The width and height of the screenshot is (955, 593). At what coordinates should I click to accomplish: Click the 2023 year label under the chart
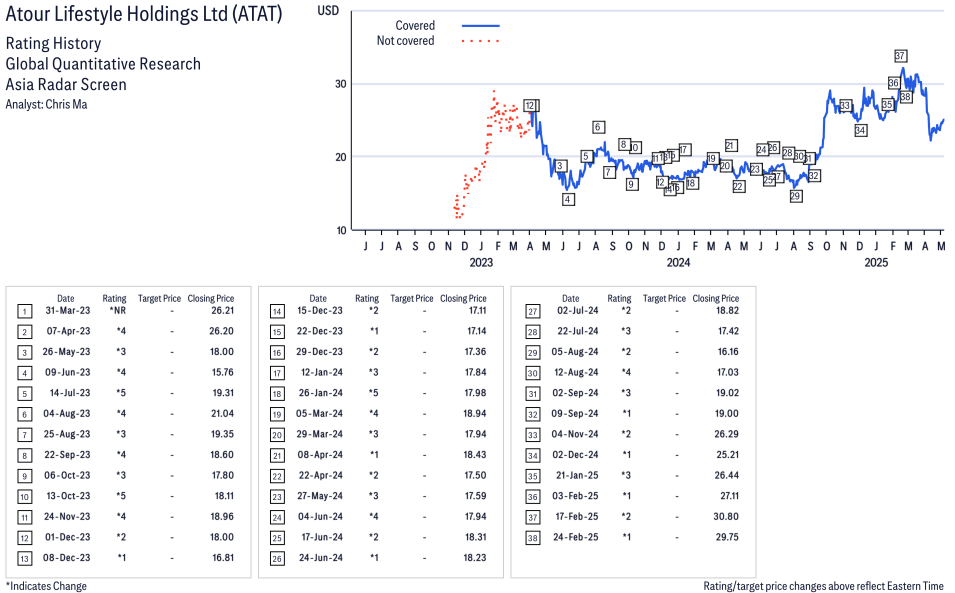pos(481,262)
